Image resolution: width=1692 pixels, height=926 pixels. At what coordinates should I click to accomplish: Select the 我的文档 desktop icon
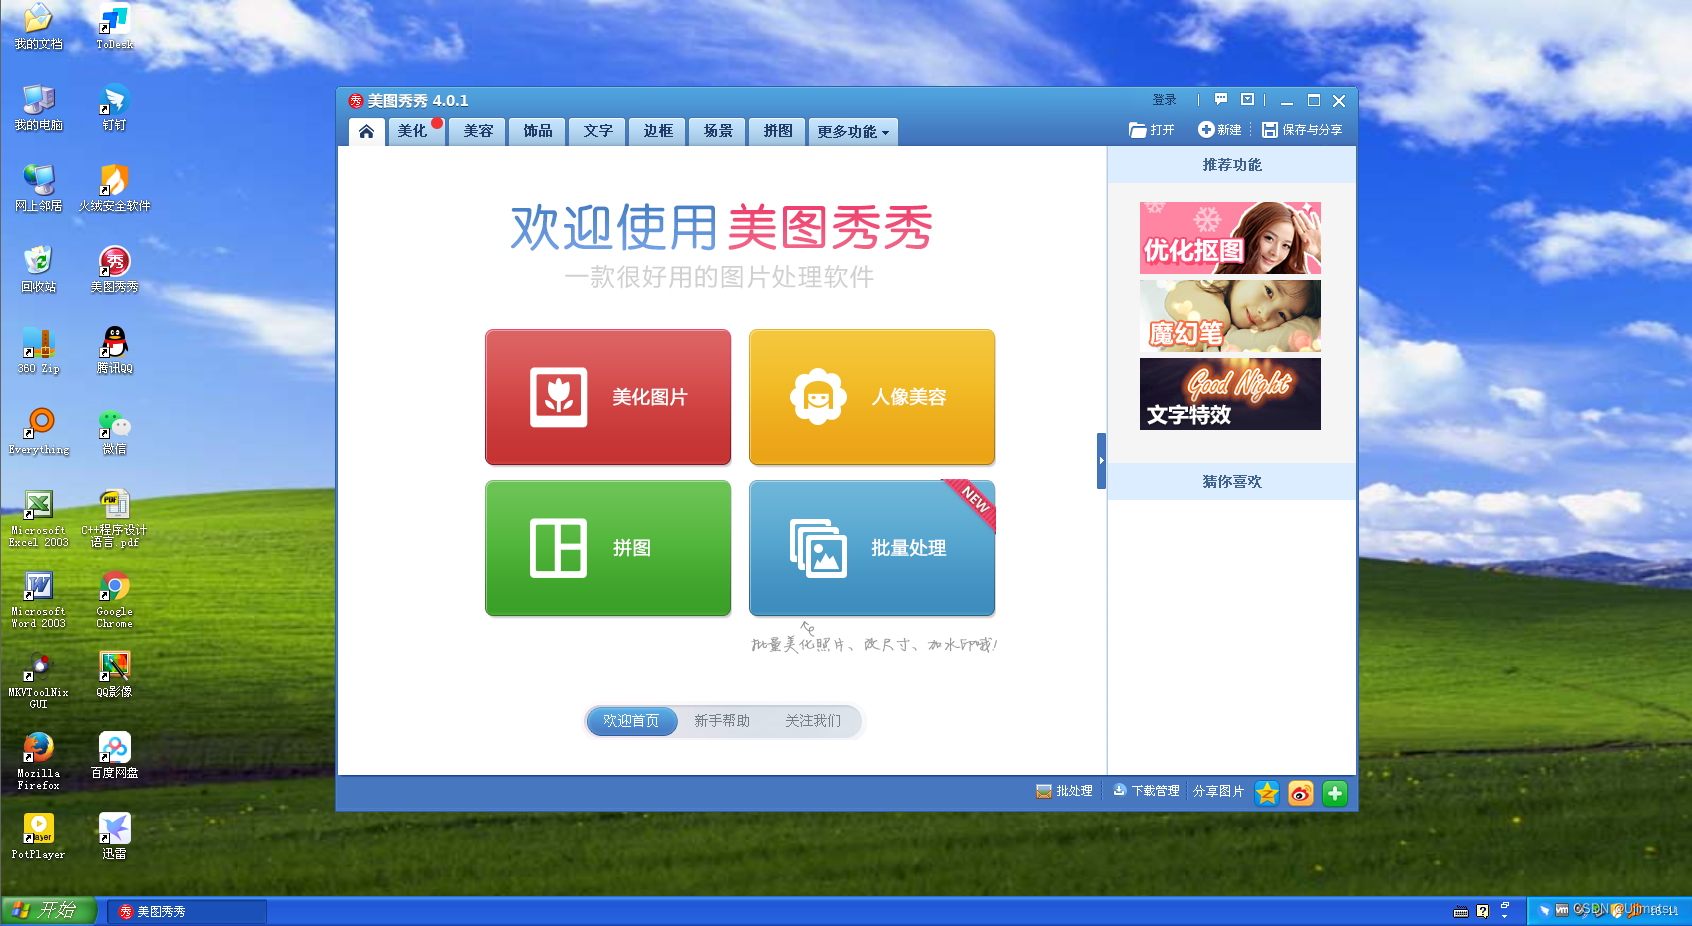point(38,26)
